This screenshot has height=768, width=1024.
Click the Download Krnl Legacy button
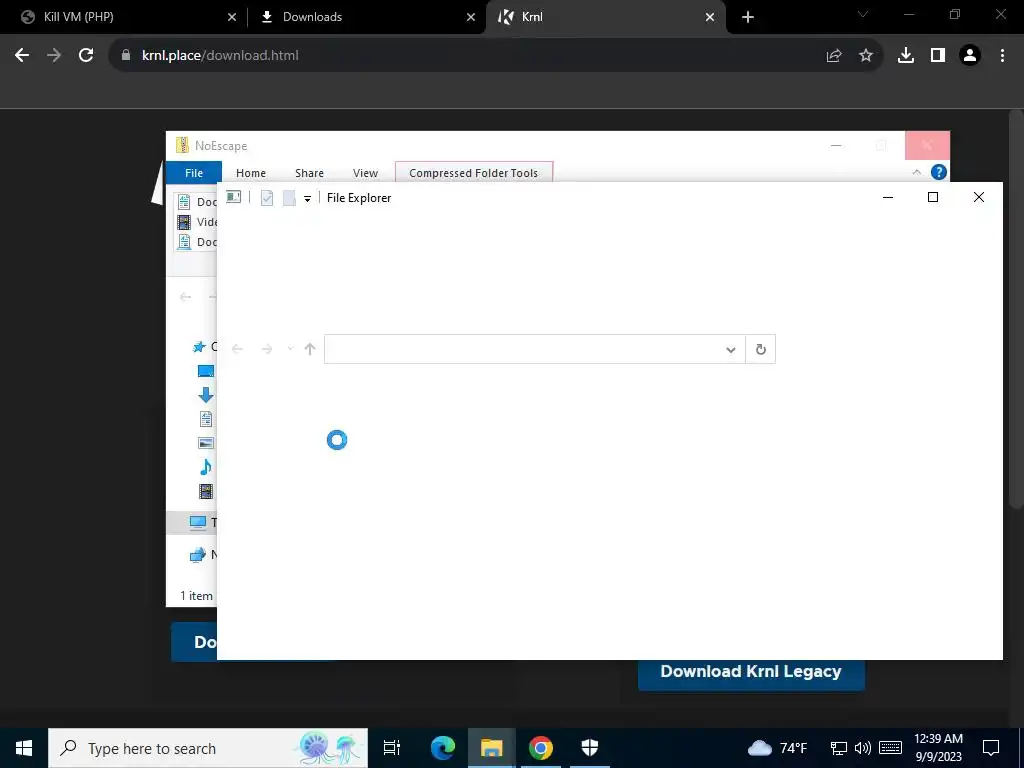pyautogui.click(x=751, y=672)
